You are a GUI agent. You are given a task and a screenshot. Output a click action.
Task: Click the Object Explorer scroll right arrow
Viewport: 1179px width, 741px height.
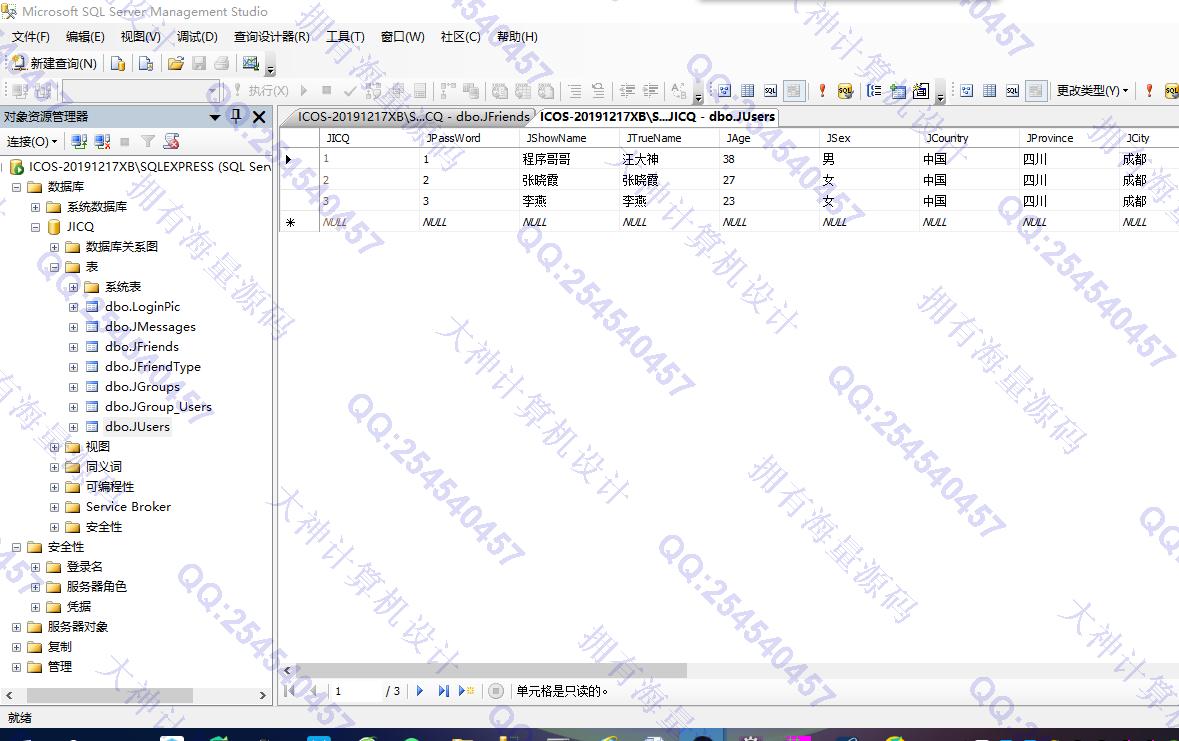[262, 695]
